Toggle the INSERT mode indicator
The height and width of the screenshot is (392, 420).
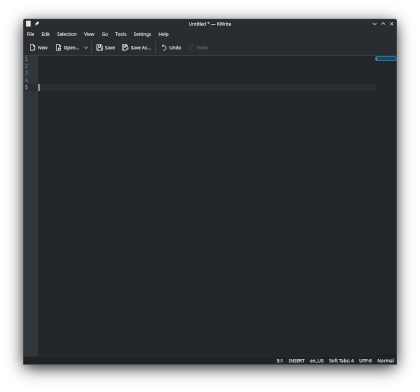[x=297, y=361]
